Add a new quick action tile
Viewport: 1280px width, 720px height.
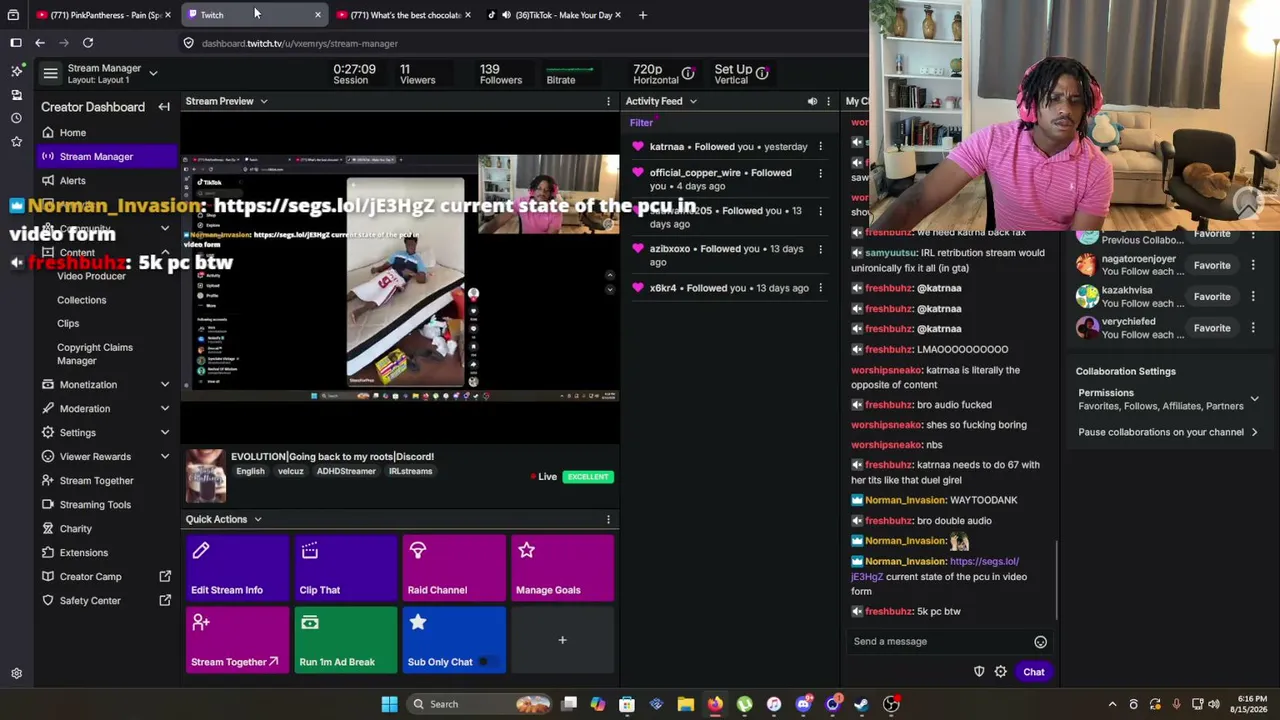click(x=563, y=641)
